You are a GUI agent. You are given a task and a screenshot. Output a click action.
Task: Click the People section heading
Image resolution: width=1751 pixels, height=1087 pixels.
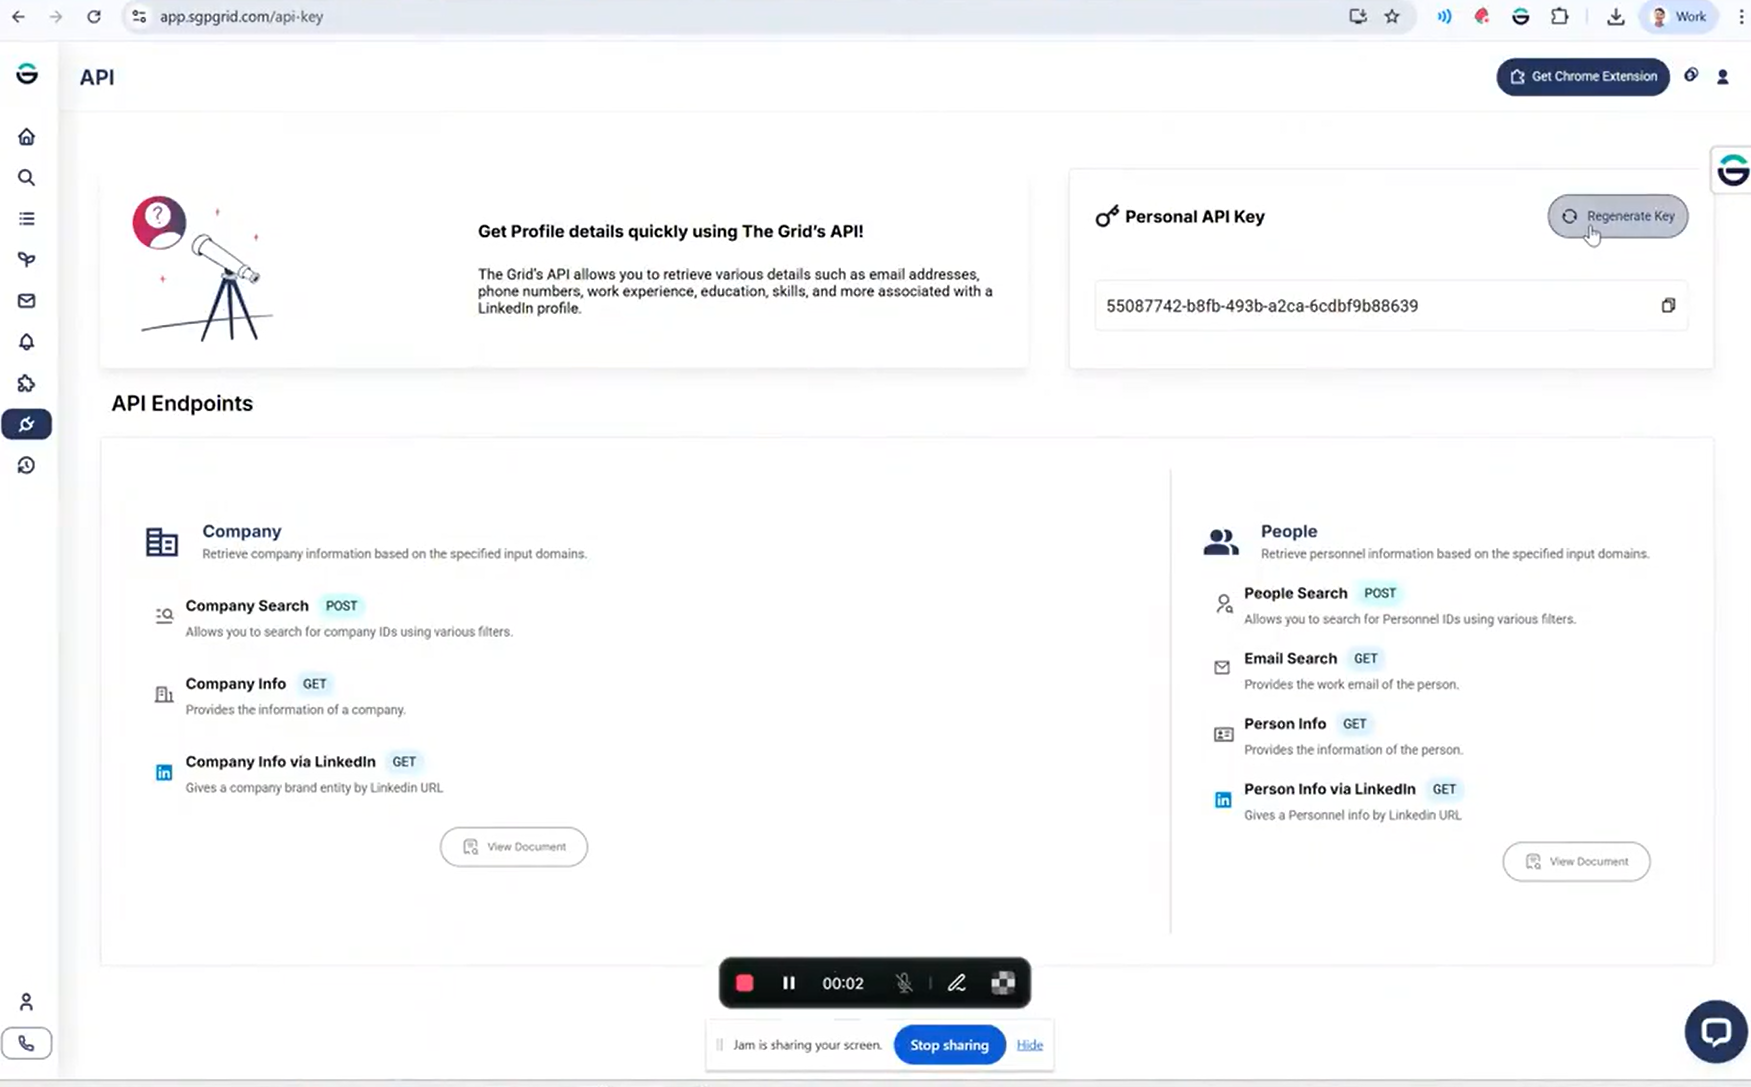click(x=1289, y=531)
